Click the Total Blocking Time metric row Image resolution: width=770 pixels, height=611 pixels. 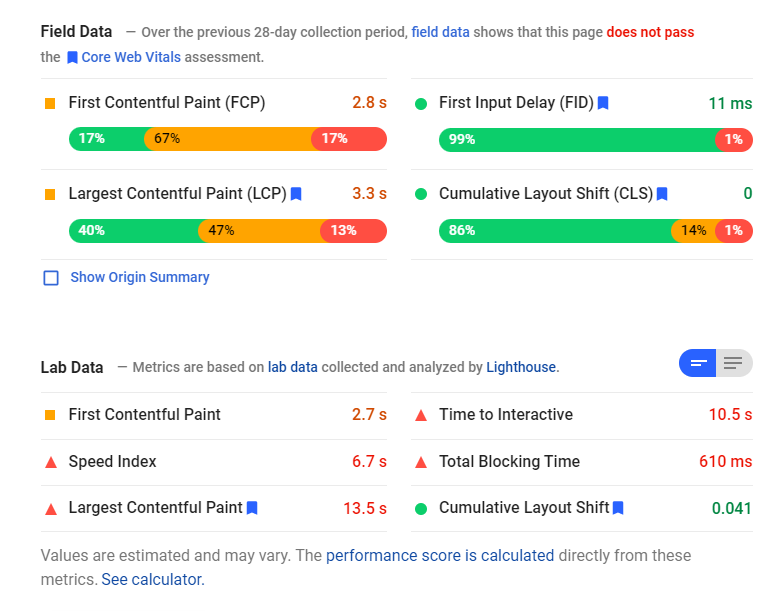(x=582, y=462)
